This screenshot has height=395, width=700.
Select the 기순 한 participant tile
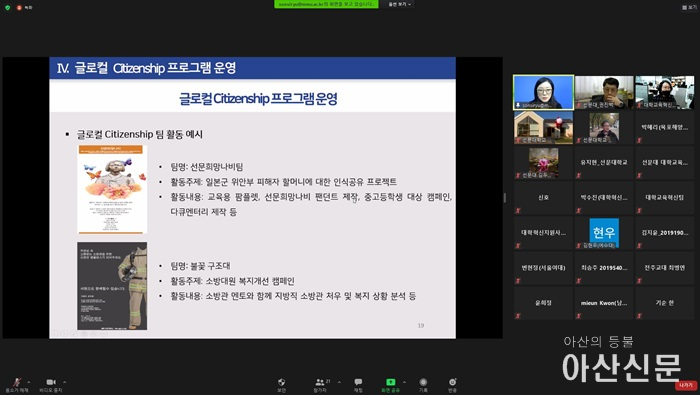(x=665, y=304)
